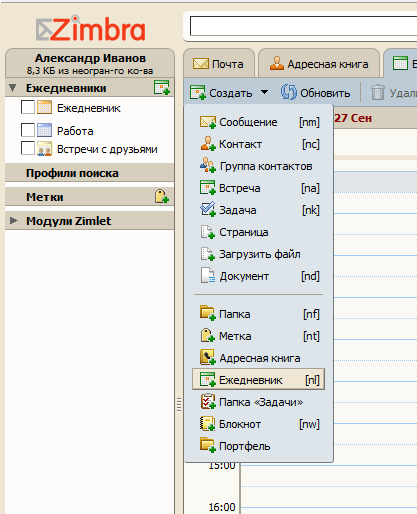Select Адресная книга in the create menu
This screenshot has width=417, height=514.
[259, 358]
